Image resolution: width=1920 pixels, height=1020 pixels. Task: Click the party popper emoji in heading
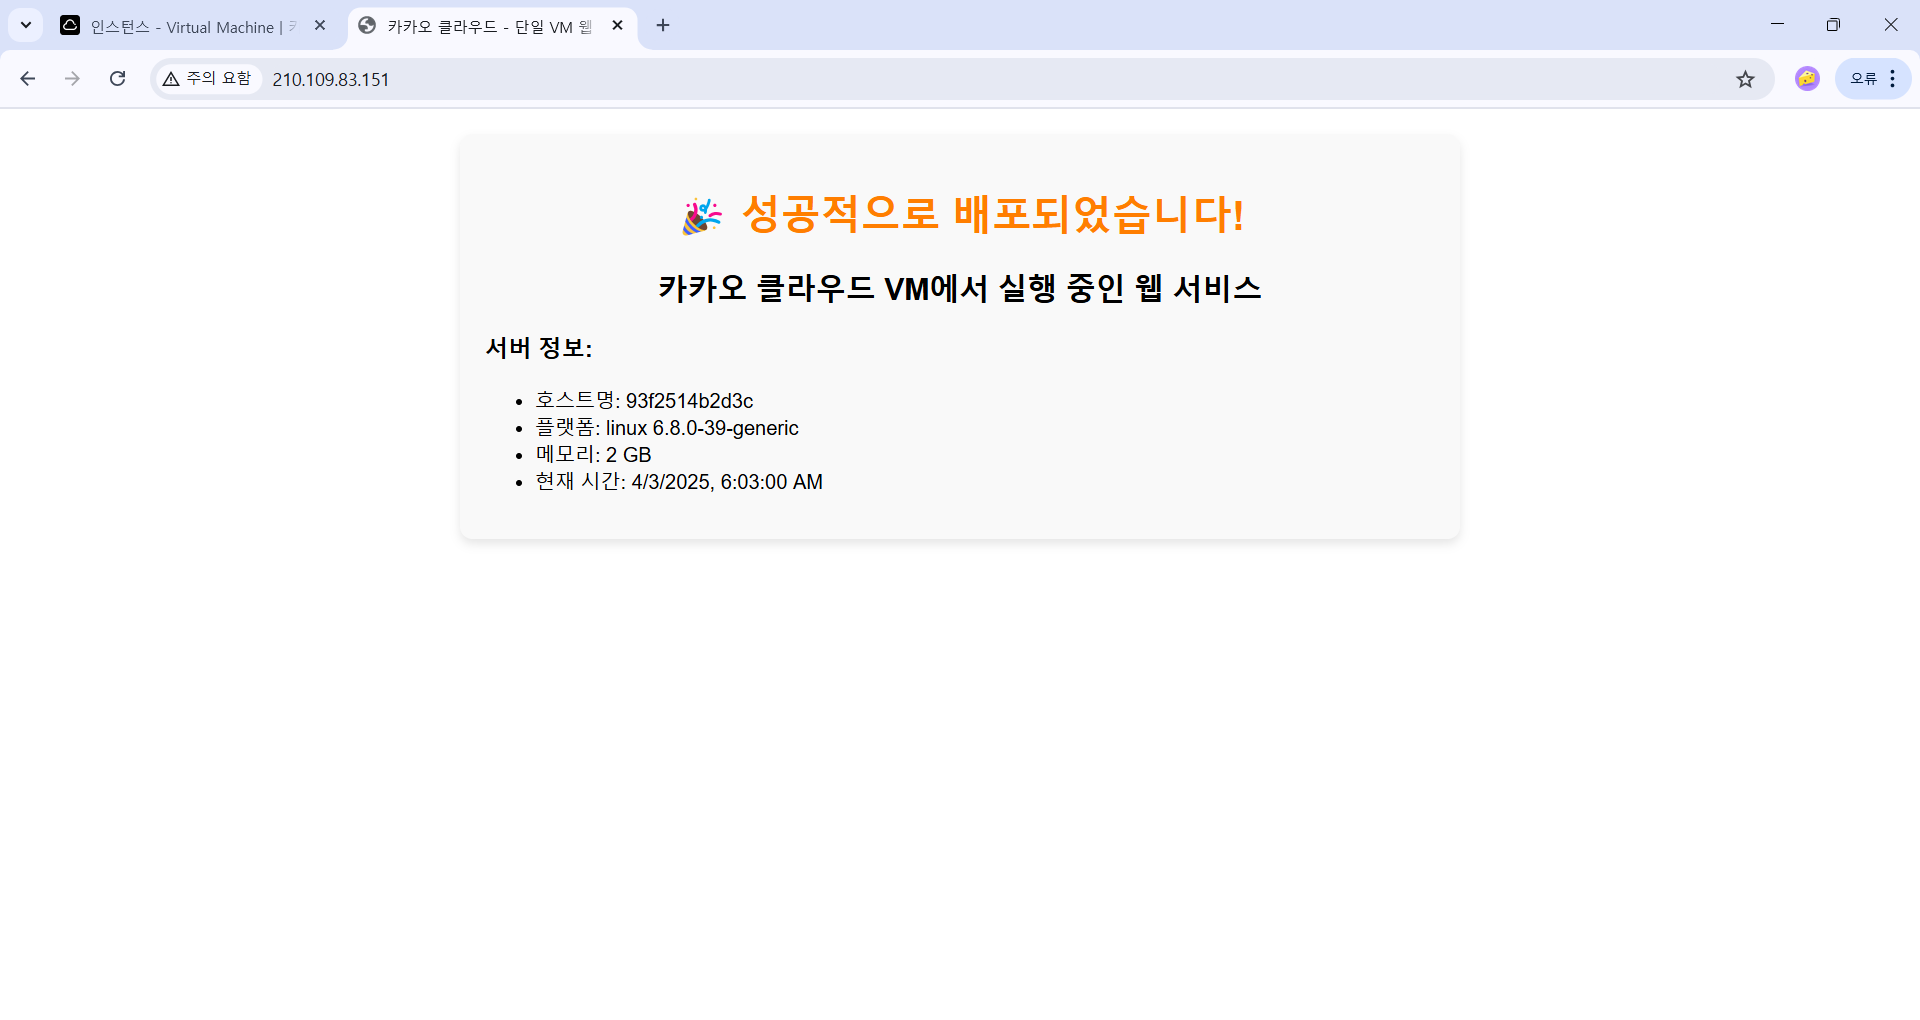click(x=702, y=216)
